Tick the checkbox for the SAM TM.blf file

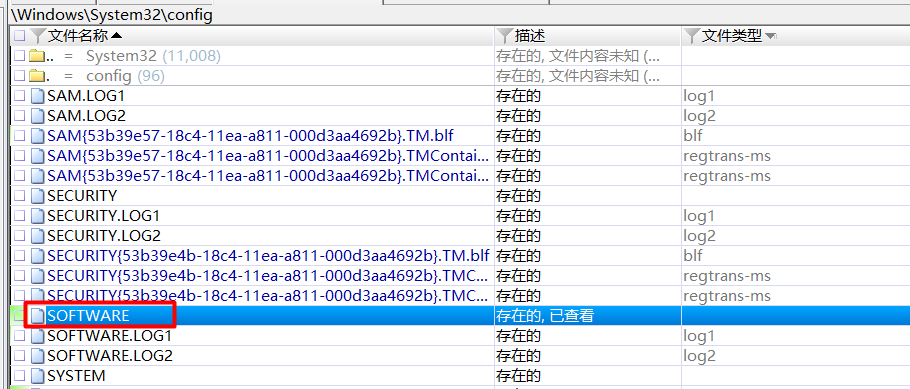pyautogui.click(x=20, y=136)
